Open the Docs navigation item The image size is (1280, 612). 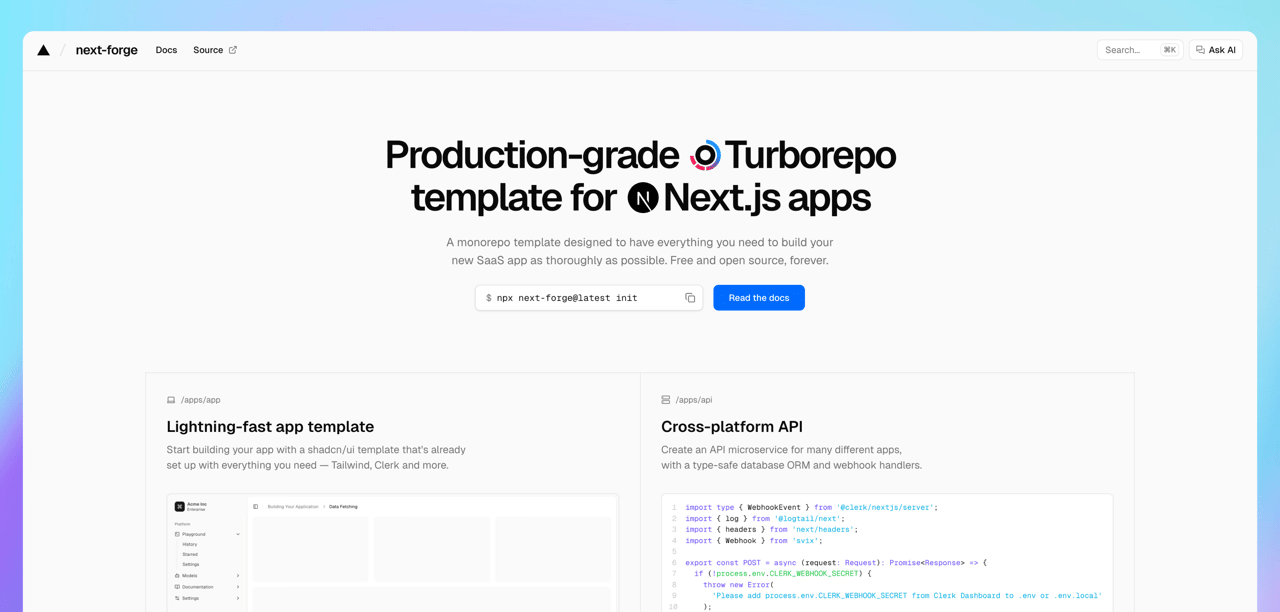point(166,50)
